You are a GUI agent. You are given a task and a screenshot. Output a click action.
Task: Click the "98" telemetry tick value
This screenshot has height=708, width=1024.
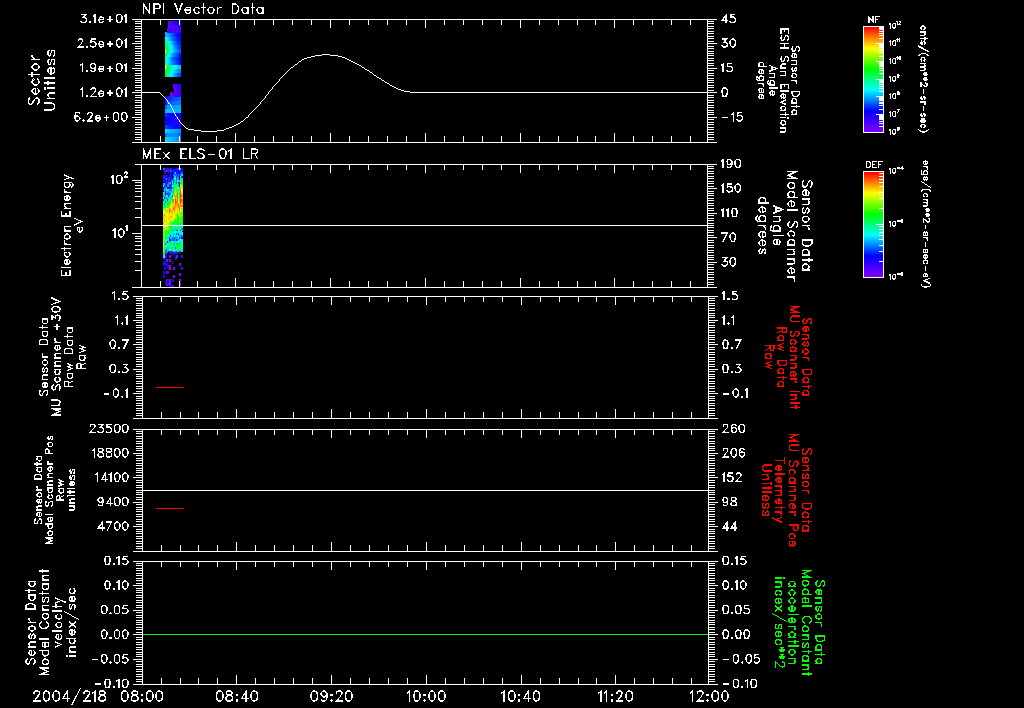click(729, 502)
